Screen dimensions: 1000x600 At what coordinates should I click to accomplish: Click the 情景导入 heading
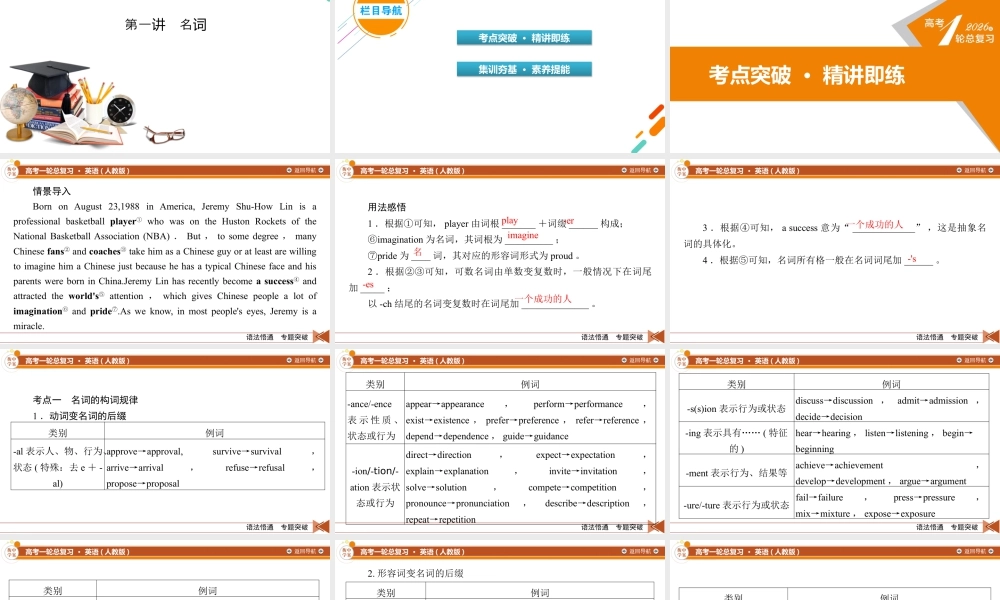pyautogui.click(x=52, y=191)
